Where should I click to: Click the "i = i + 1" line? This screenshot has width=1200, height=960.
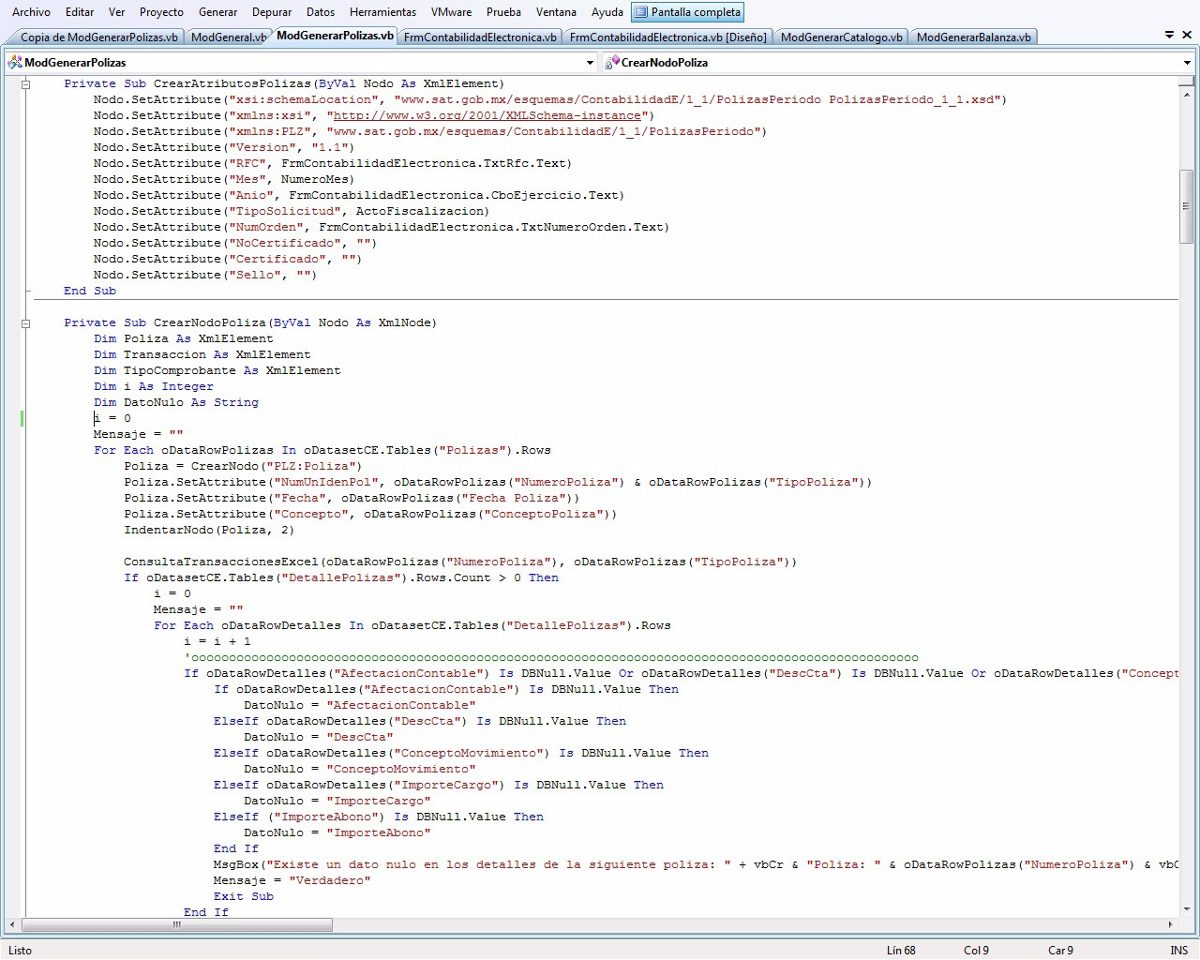[217, 643]
